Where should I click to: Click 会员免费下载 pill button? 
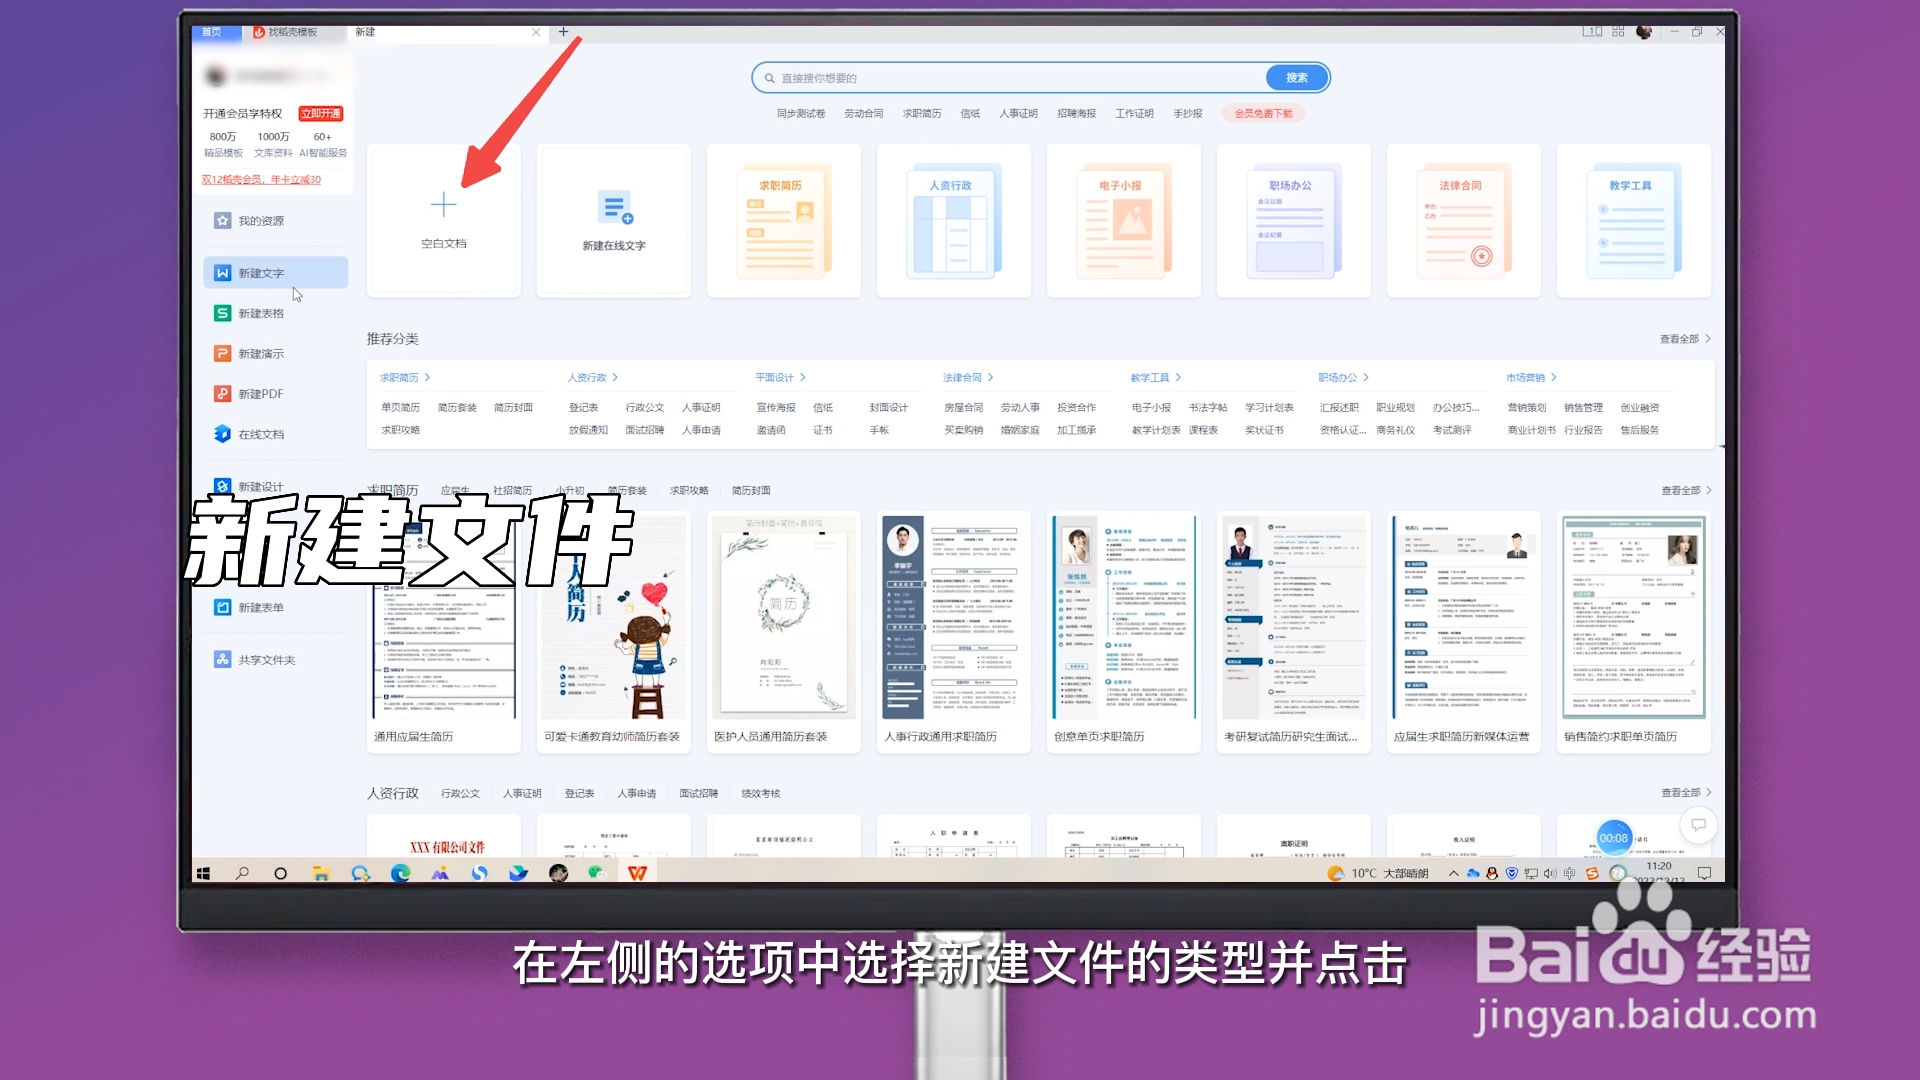point(1263,114)
